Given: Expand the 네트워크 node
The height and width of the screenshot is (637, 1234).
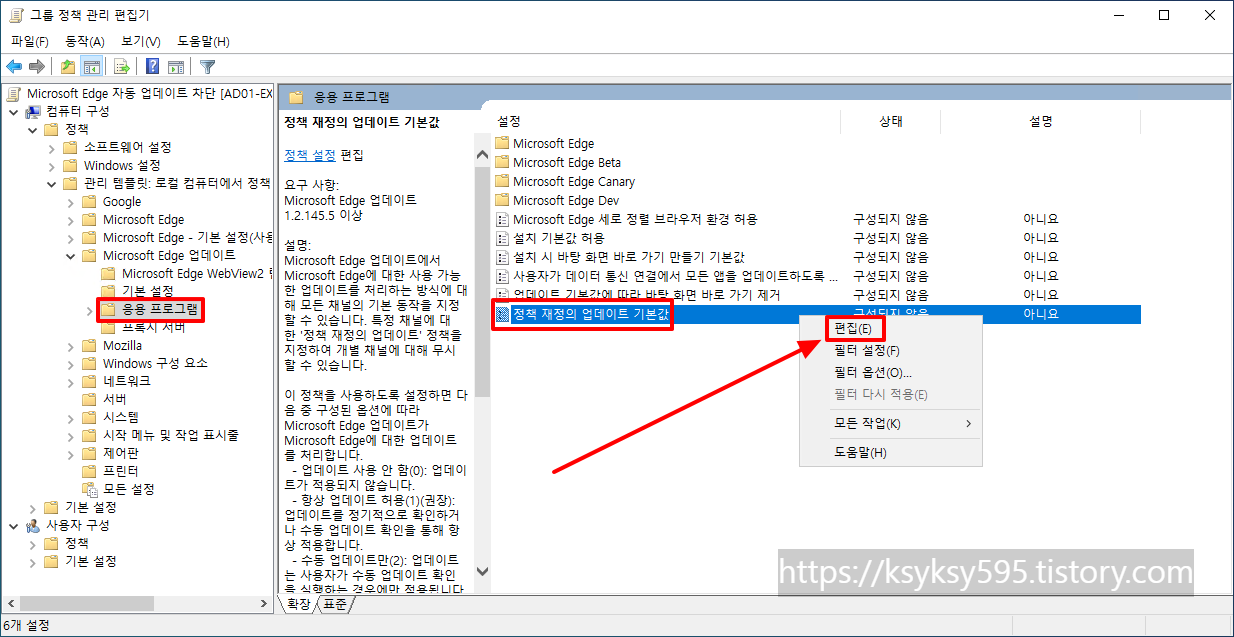Looking at the screenshot, I should point(71,381).
